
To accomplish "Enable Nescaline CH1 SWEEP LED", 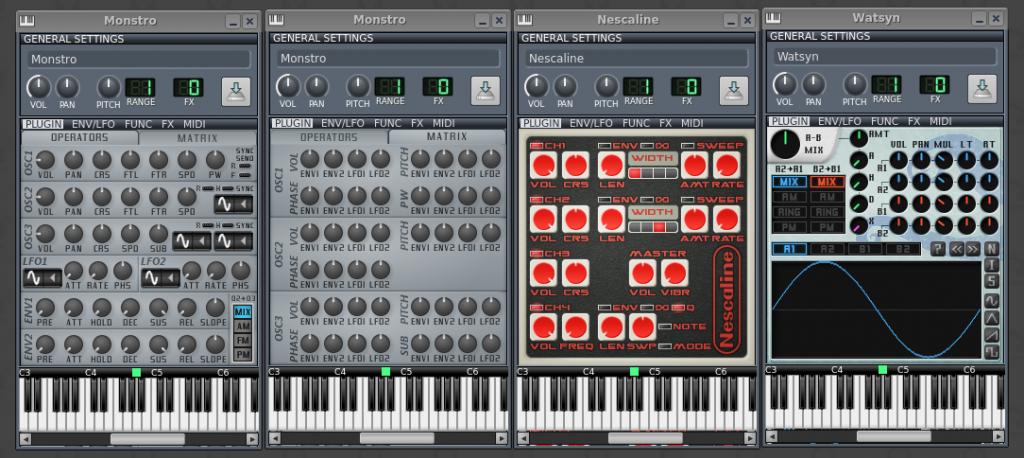I will click(688, 146).
